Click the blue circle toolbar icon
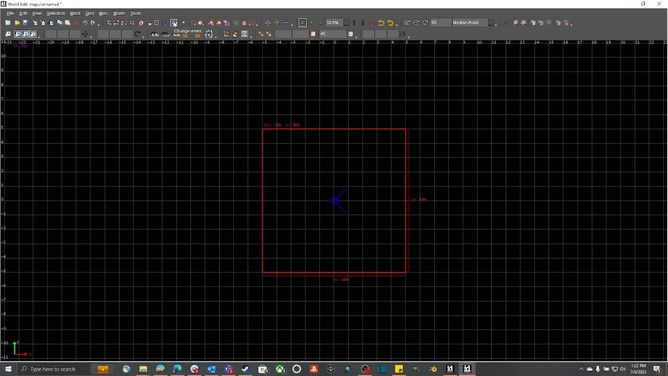The width and height of the screenshot is (668, 376). [x=165, y=23]
